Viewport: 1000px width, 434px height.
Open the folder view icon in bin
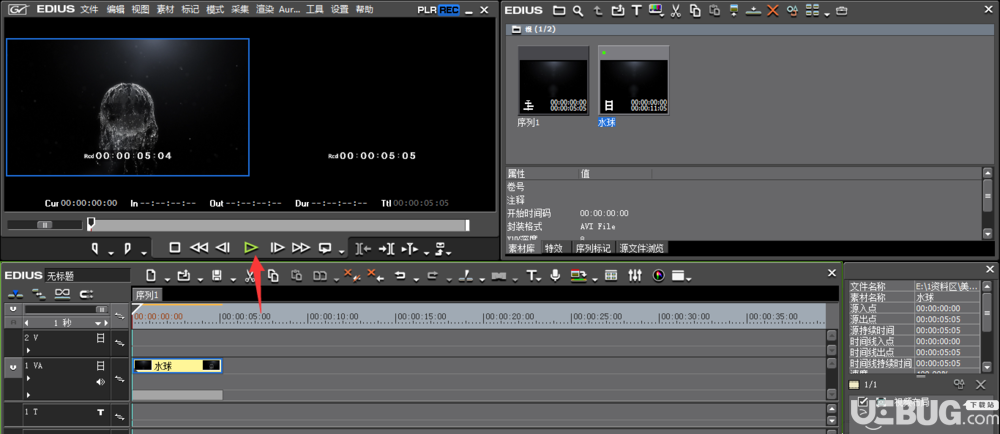pyautogui.click(x=559, y=10)
